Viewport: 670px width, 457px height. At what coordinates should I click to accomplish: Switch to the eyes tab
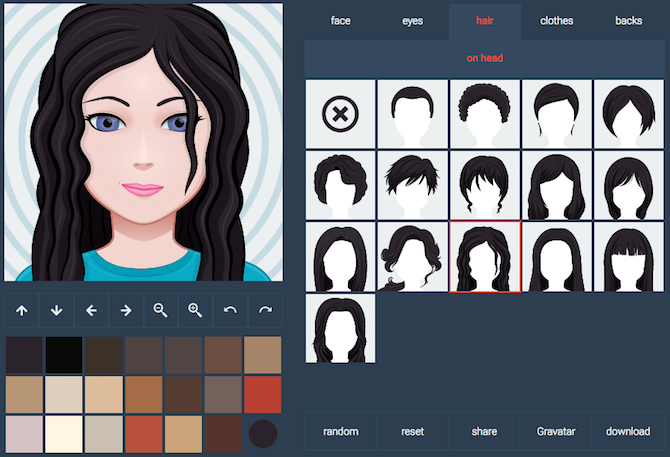(413, 21)
